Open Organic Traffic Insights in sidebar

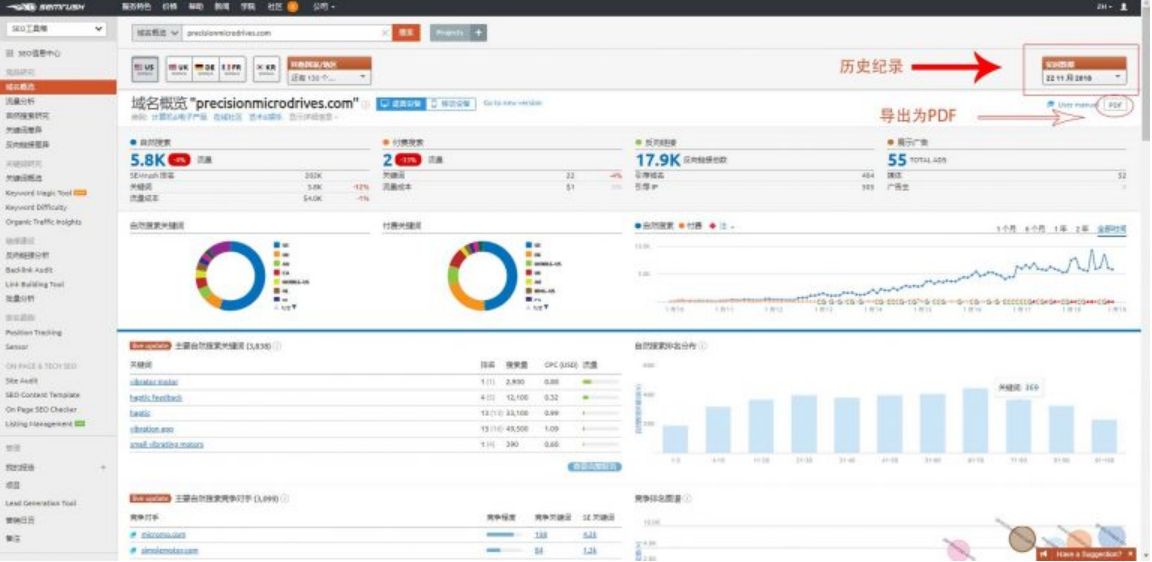43,222
